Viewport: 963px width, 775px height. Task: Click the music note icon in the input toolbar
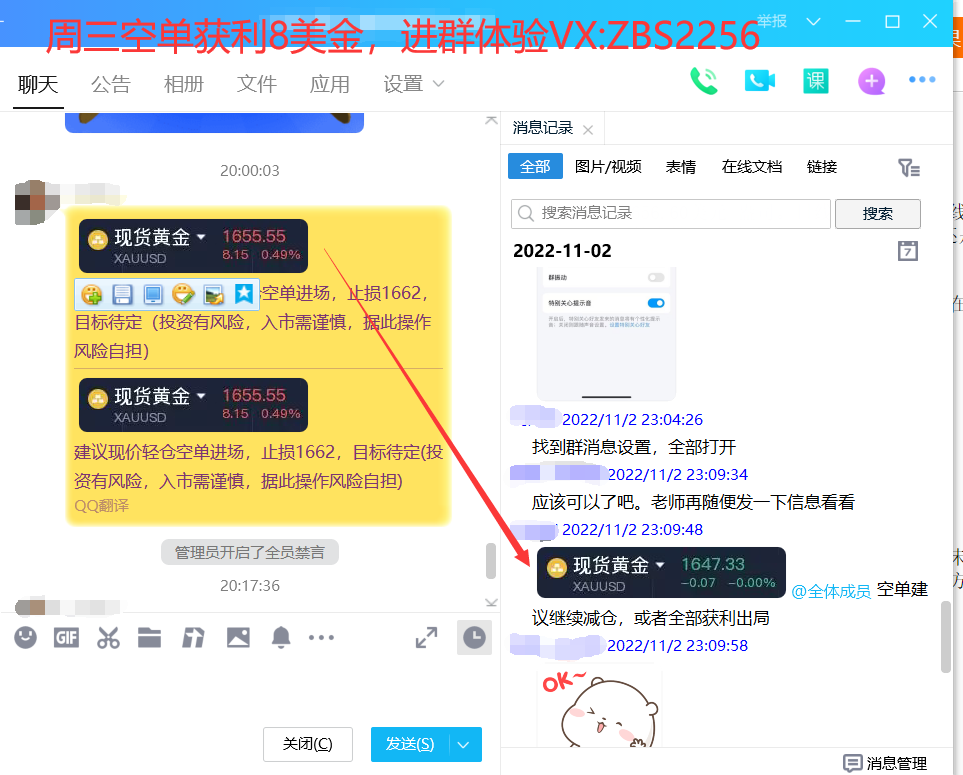click(193, 638)
